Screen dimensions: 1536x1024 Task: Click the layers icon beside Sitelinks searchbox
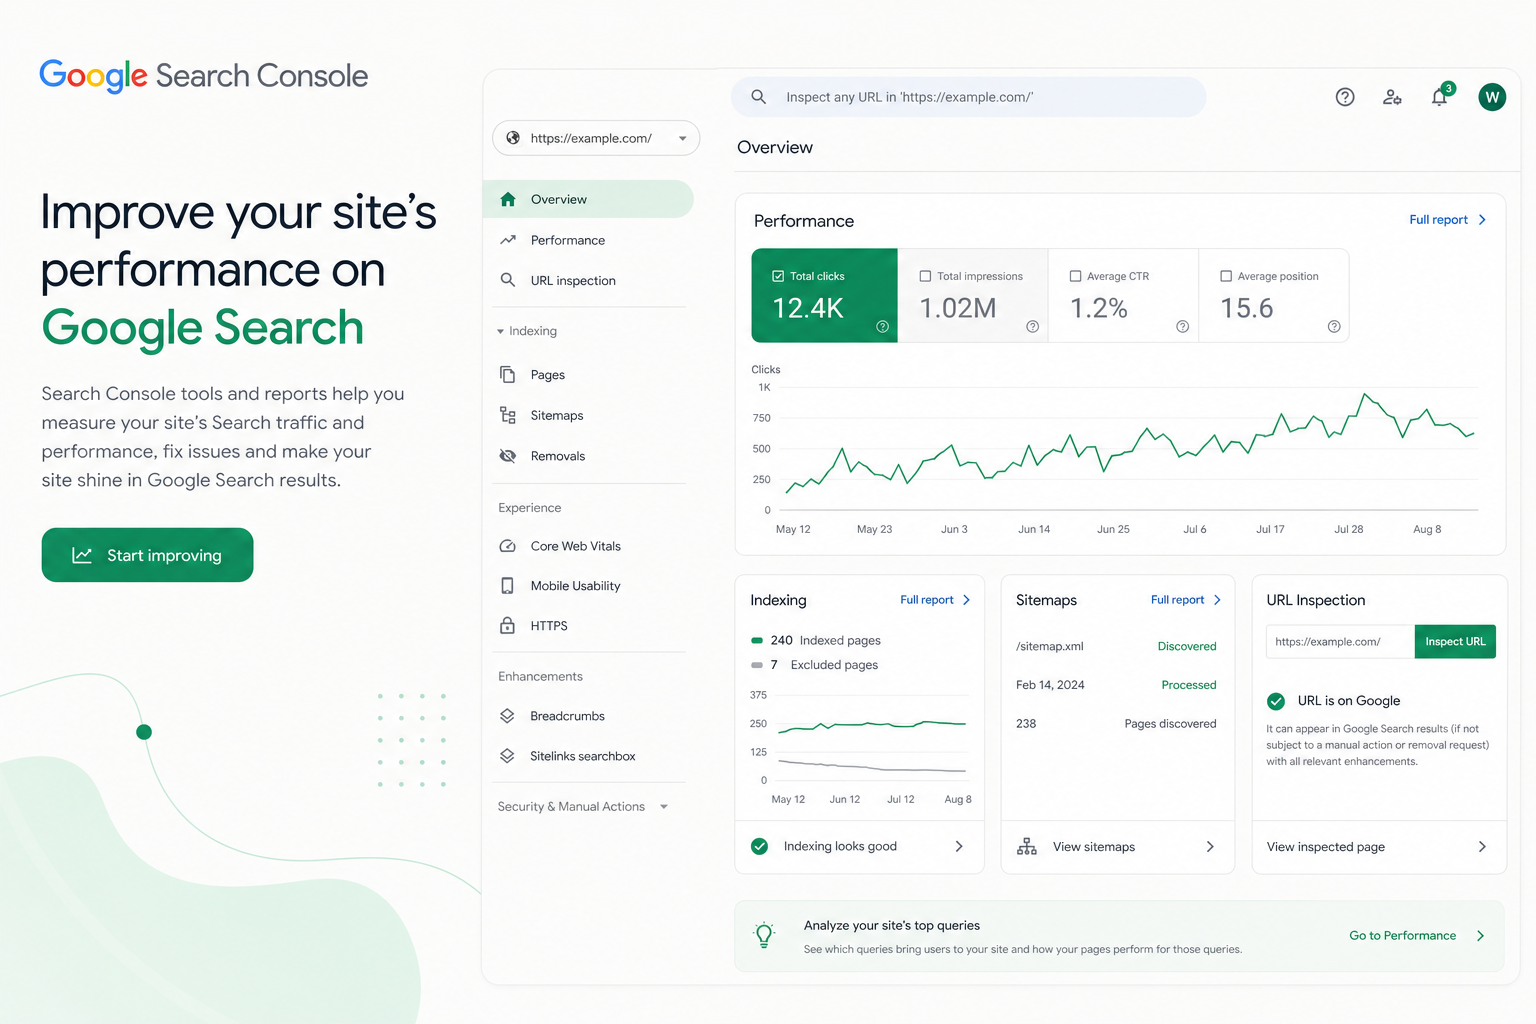[508, 756]
